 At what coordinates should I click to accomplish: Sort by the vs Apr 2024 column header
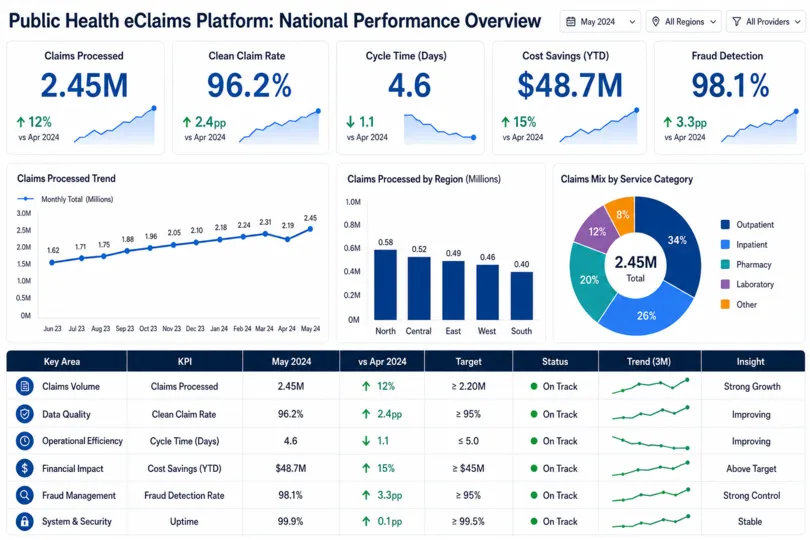(382, 361)
